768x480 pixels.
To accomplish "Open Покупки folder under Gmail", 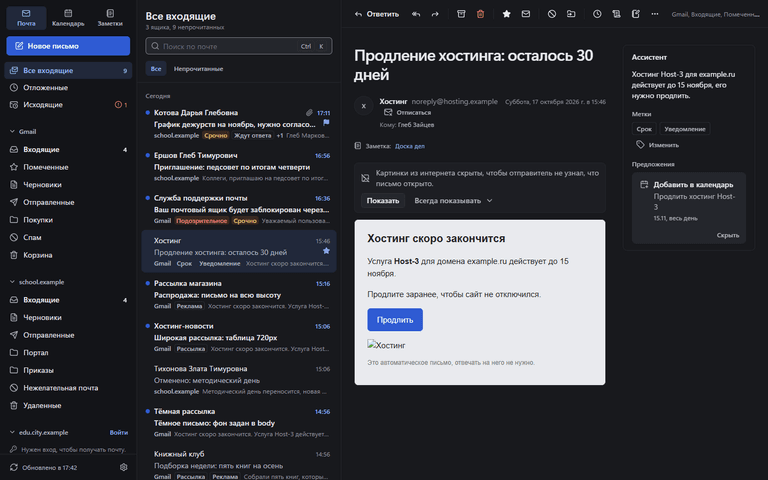I will [x=68, y=220].
